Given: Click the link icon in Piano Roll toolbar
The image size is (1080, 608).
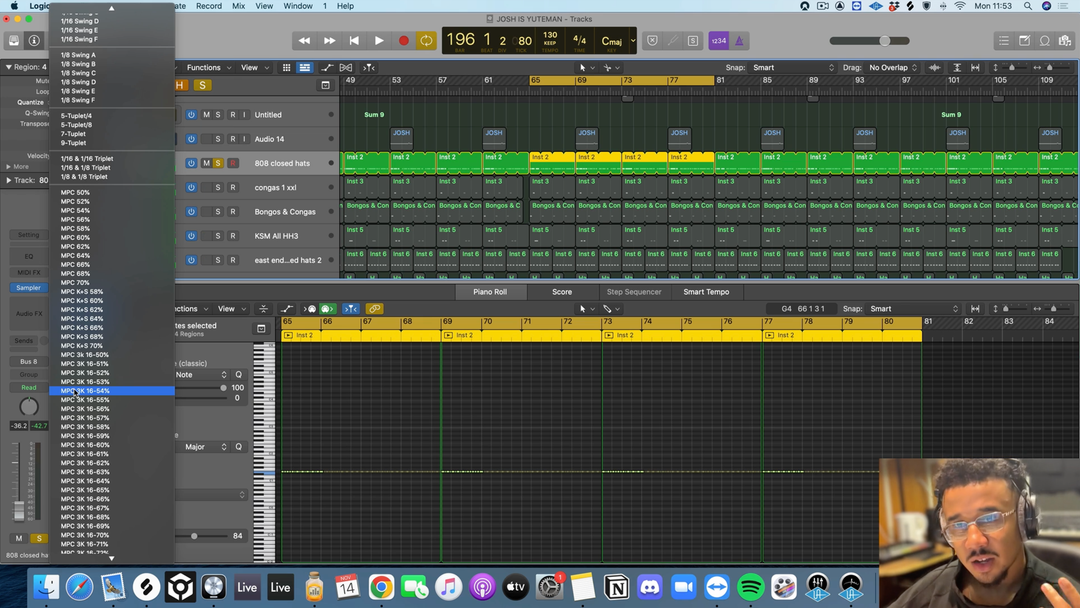Looking at the screenshot, I should pyautogui.click(x=375, y=309).
